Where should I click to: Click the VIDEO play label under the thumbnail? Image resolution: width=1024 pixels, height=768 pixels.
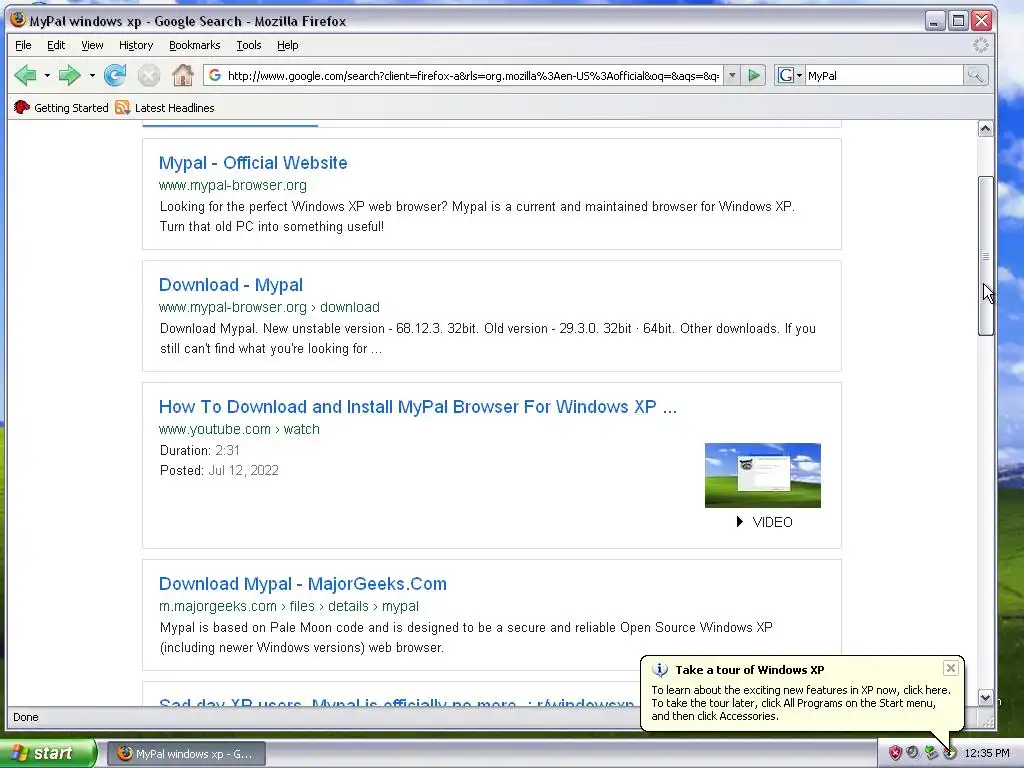[764, 522]
